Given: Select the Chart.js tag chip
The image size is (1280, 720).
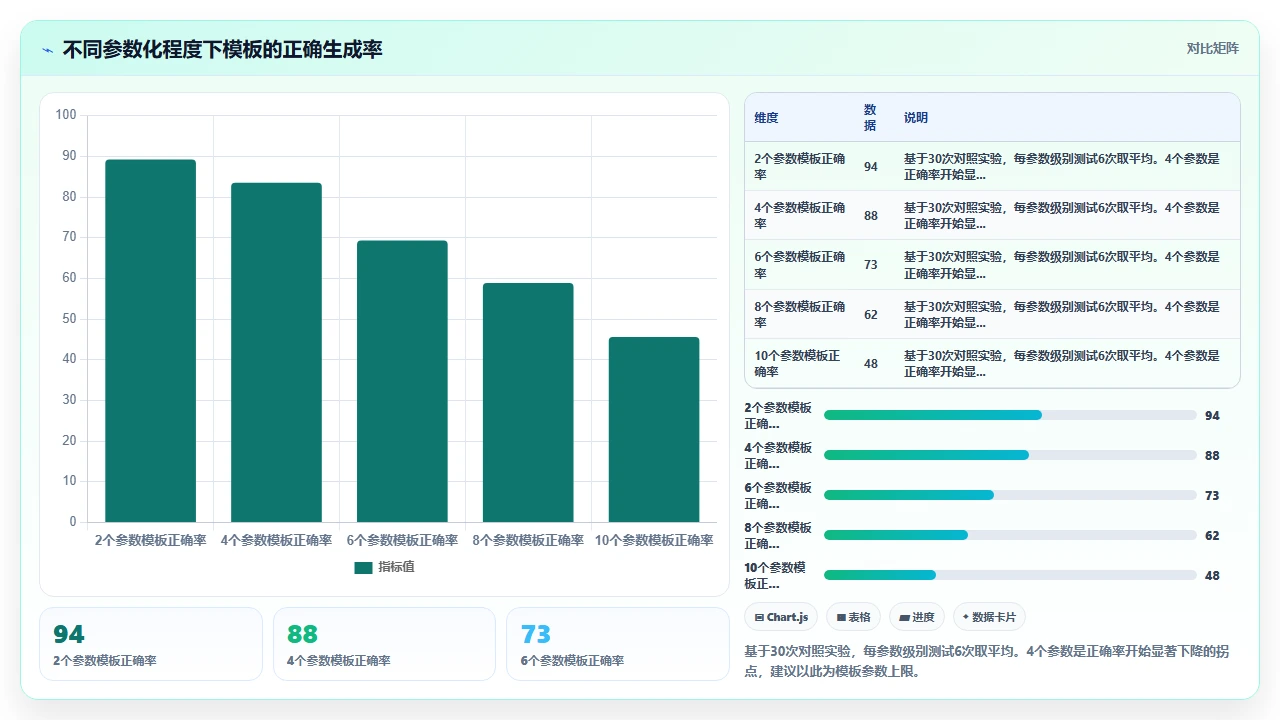Looking at the screenshot, I should [782, 617].
